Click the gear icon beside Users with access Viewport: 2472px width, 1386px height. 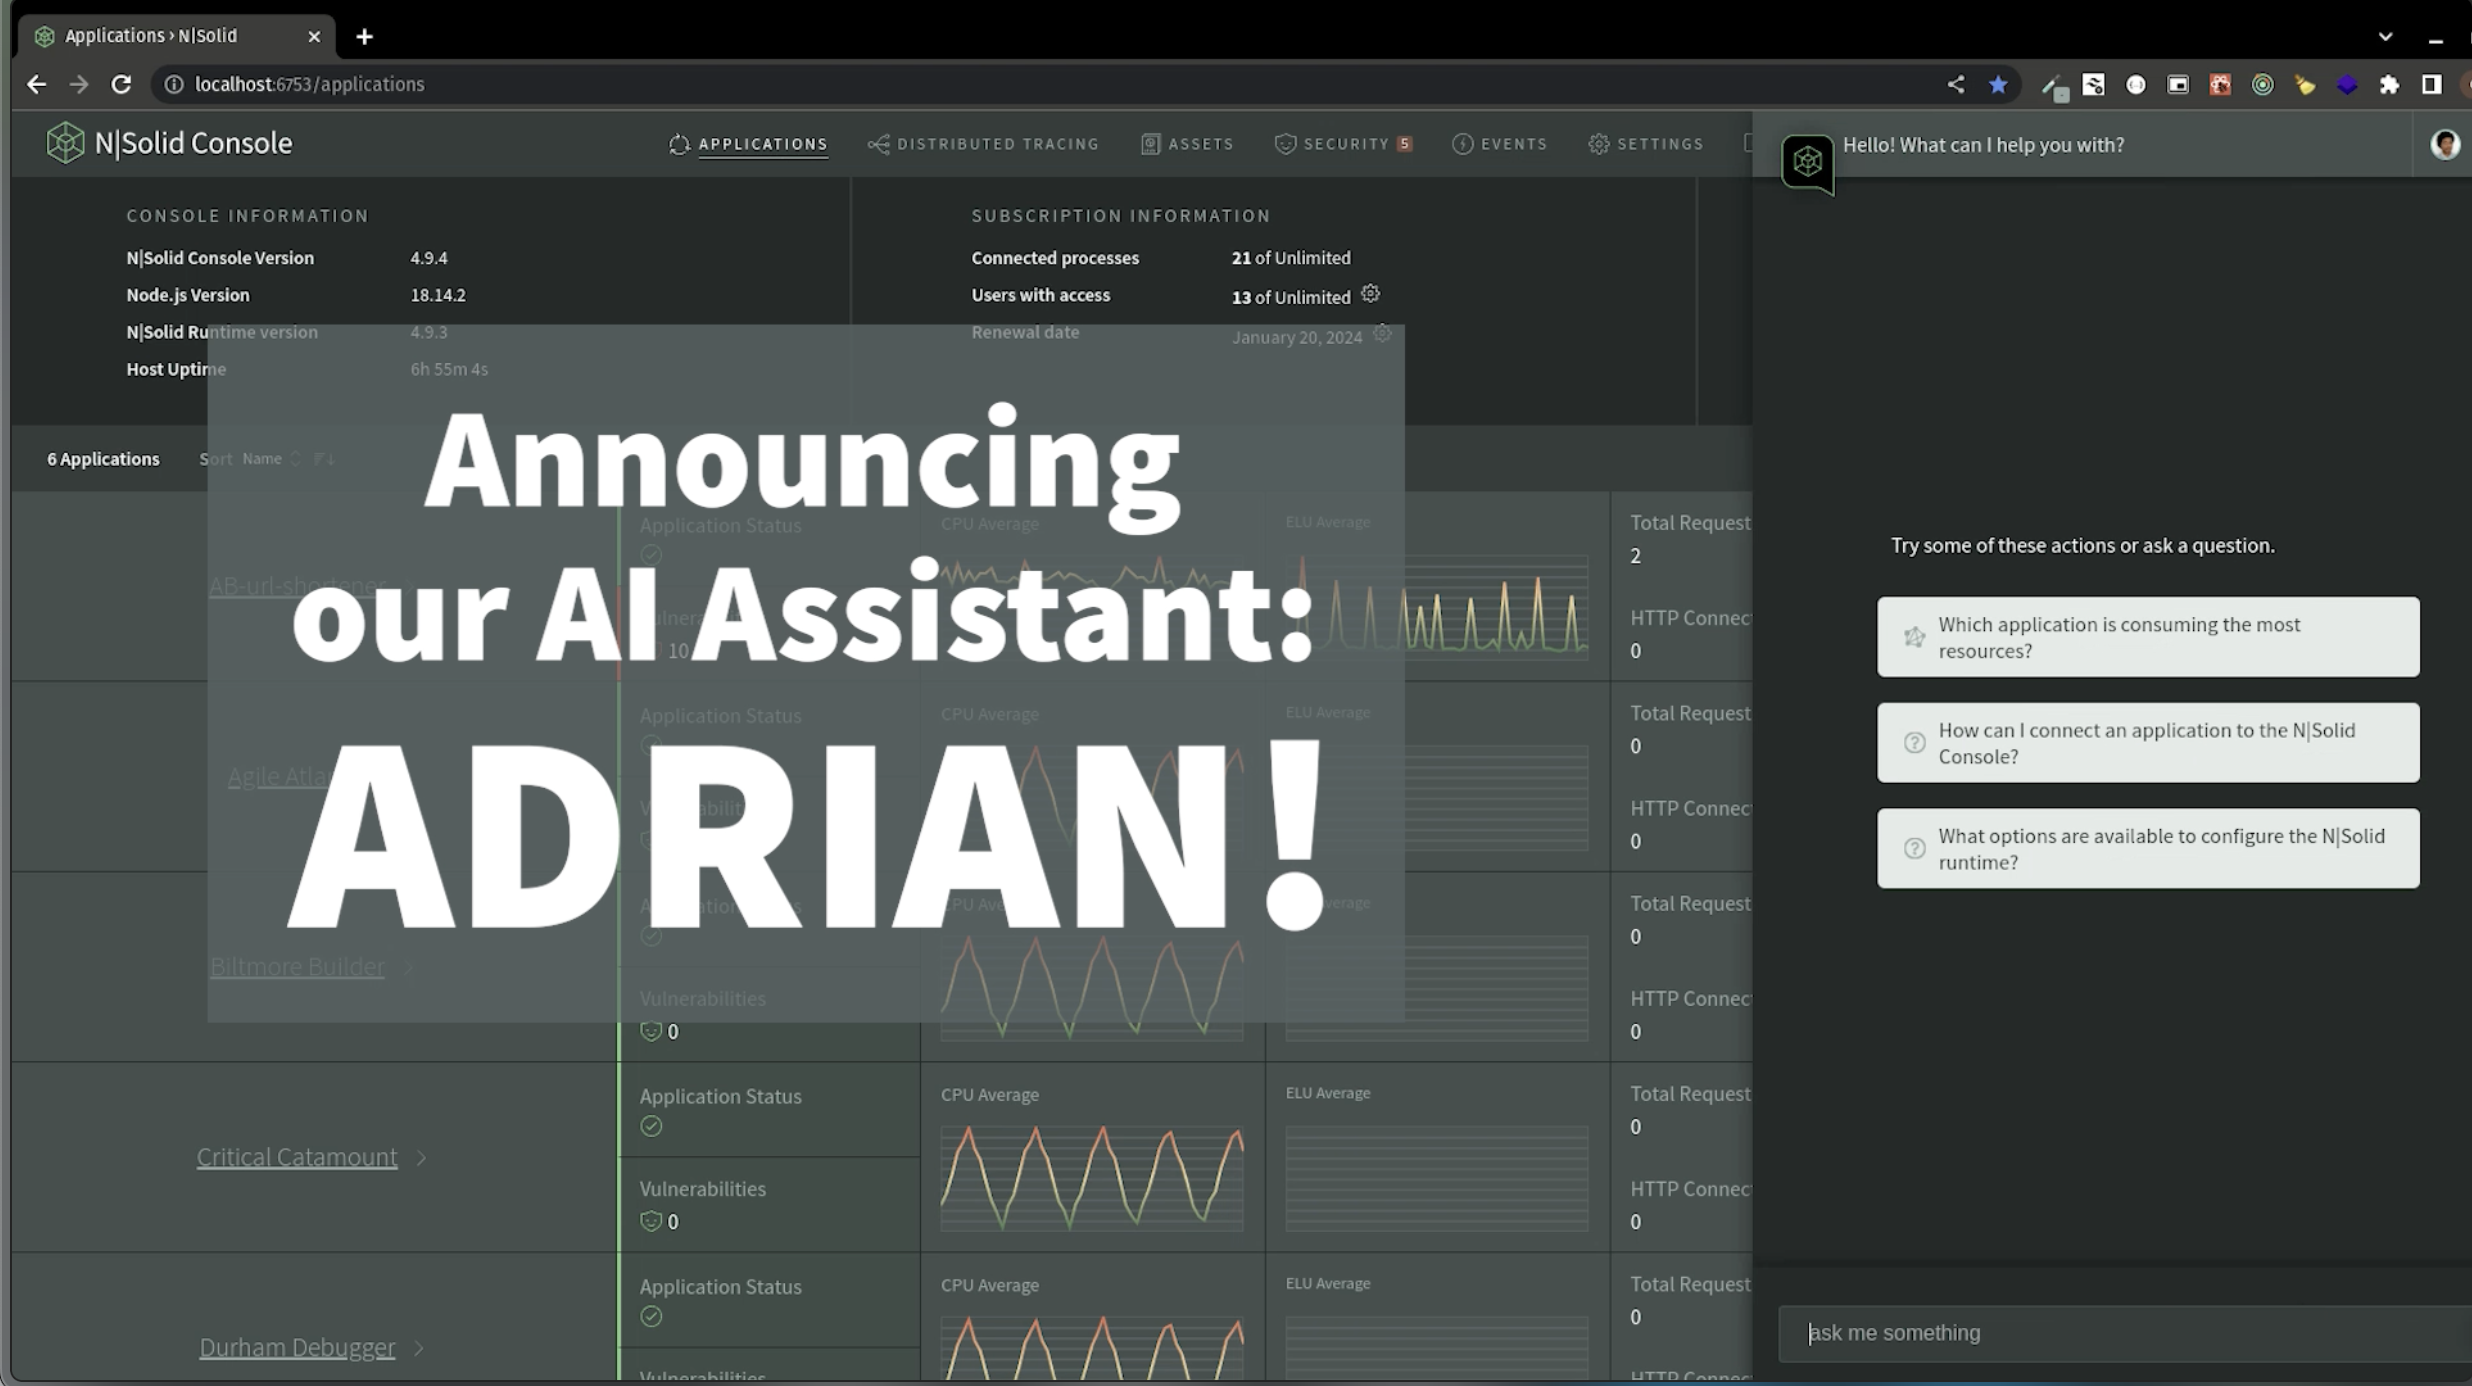click(1370, 294)
